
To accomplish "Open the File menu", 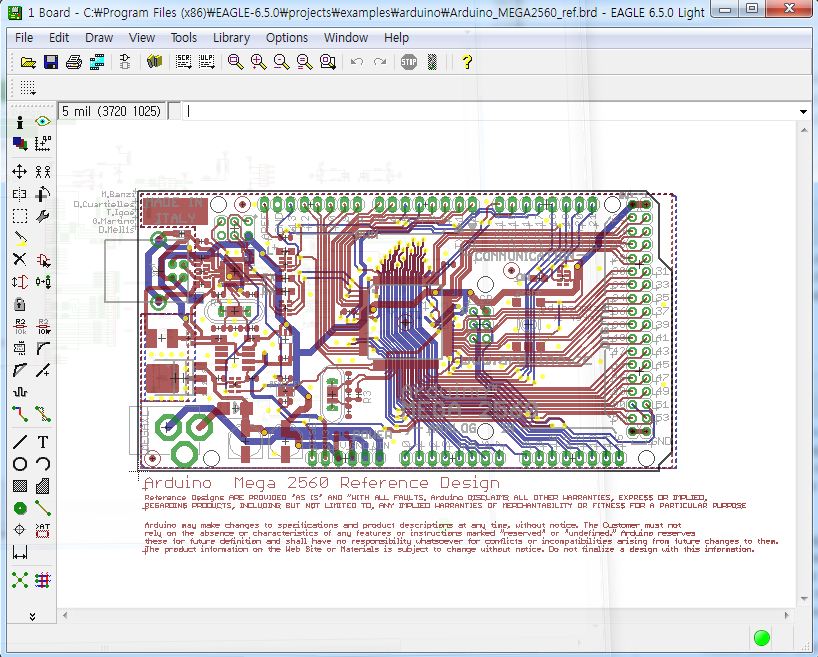I will pyautogui.click(x=24, y=38).
